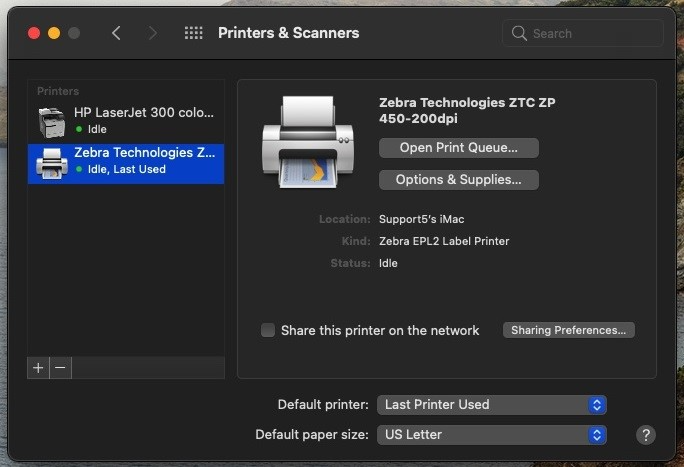Click the Zebra EPL2 Label Printer text

[444, 241]
